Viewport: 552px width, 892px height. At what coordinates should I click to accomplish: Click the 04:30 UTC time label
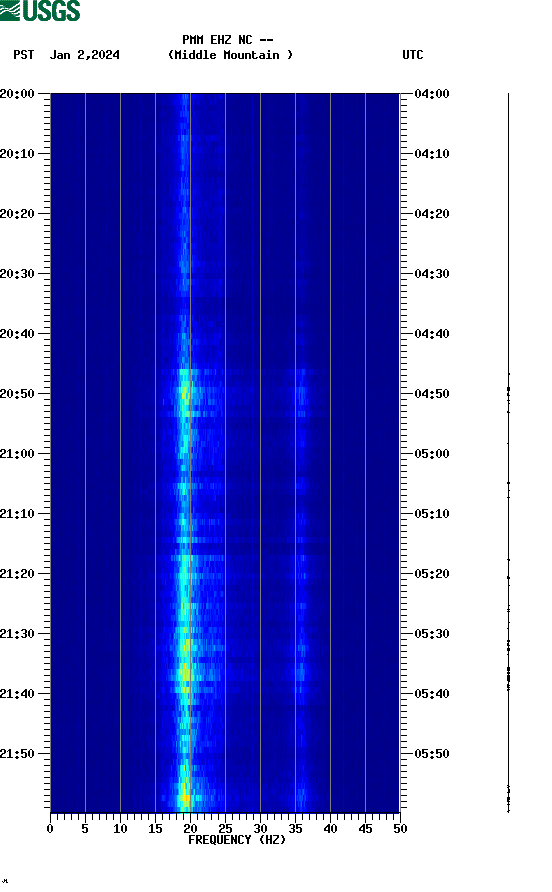(x=432, y=274)
